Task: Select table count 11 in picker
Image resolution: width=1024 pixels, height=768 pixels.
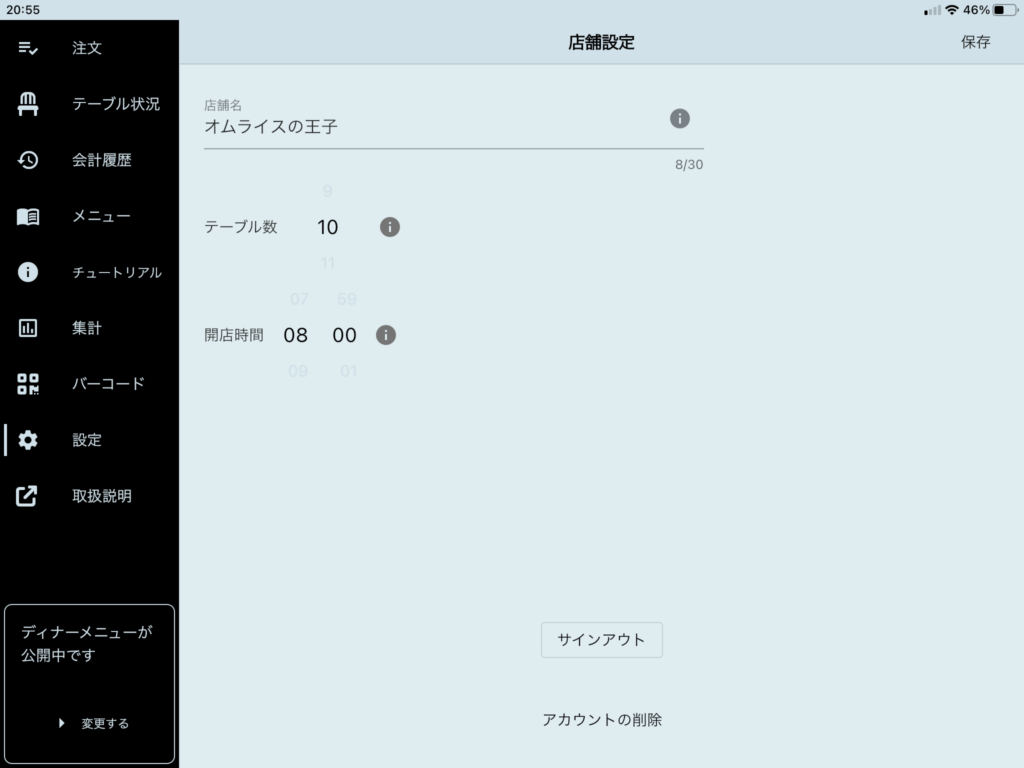Action: pos(327,263)
